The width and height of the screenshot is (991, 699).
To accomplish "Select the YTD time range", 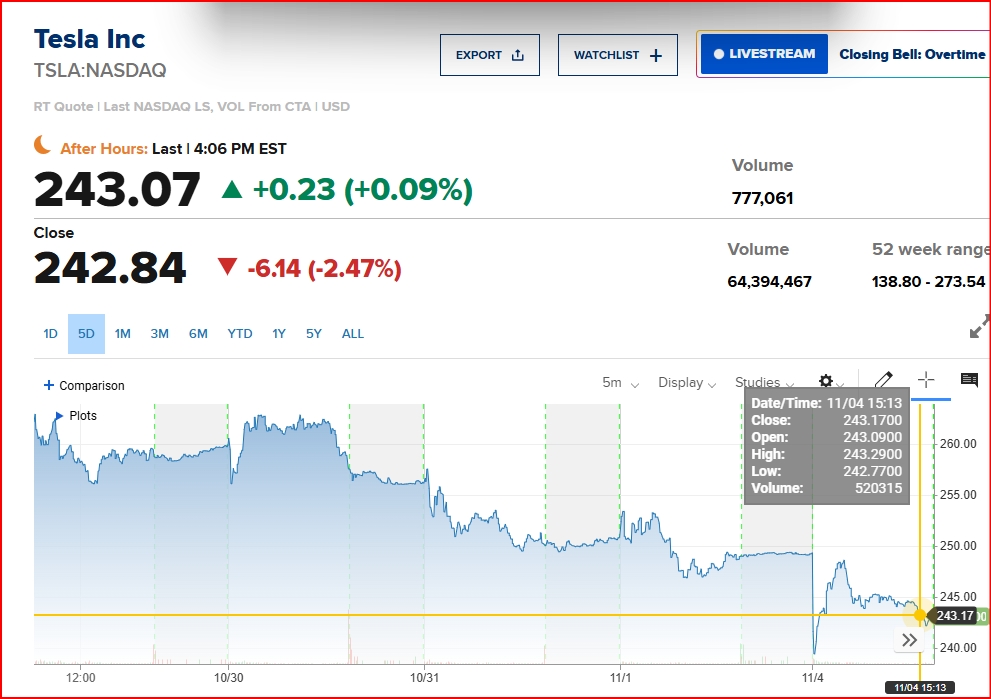I will pos(240,334).
